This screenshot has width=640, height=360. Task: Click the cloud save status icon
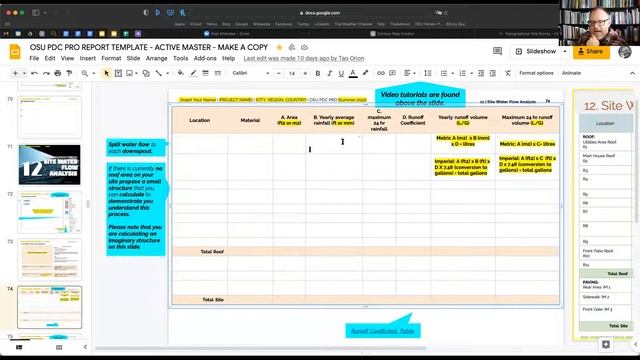click(304, 47)
